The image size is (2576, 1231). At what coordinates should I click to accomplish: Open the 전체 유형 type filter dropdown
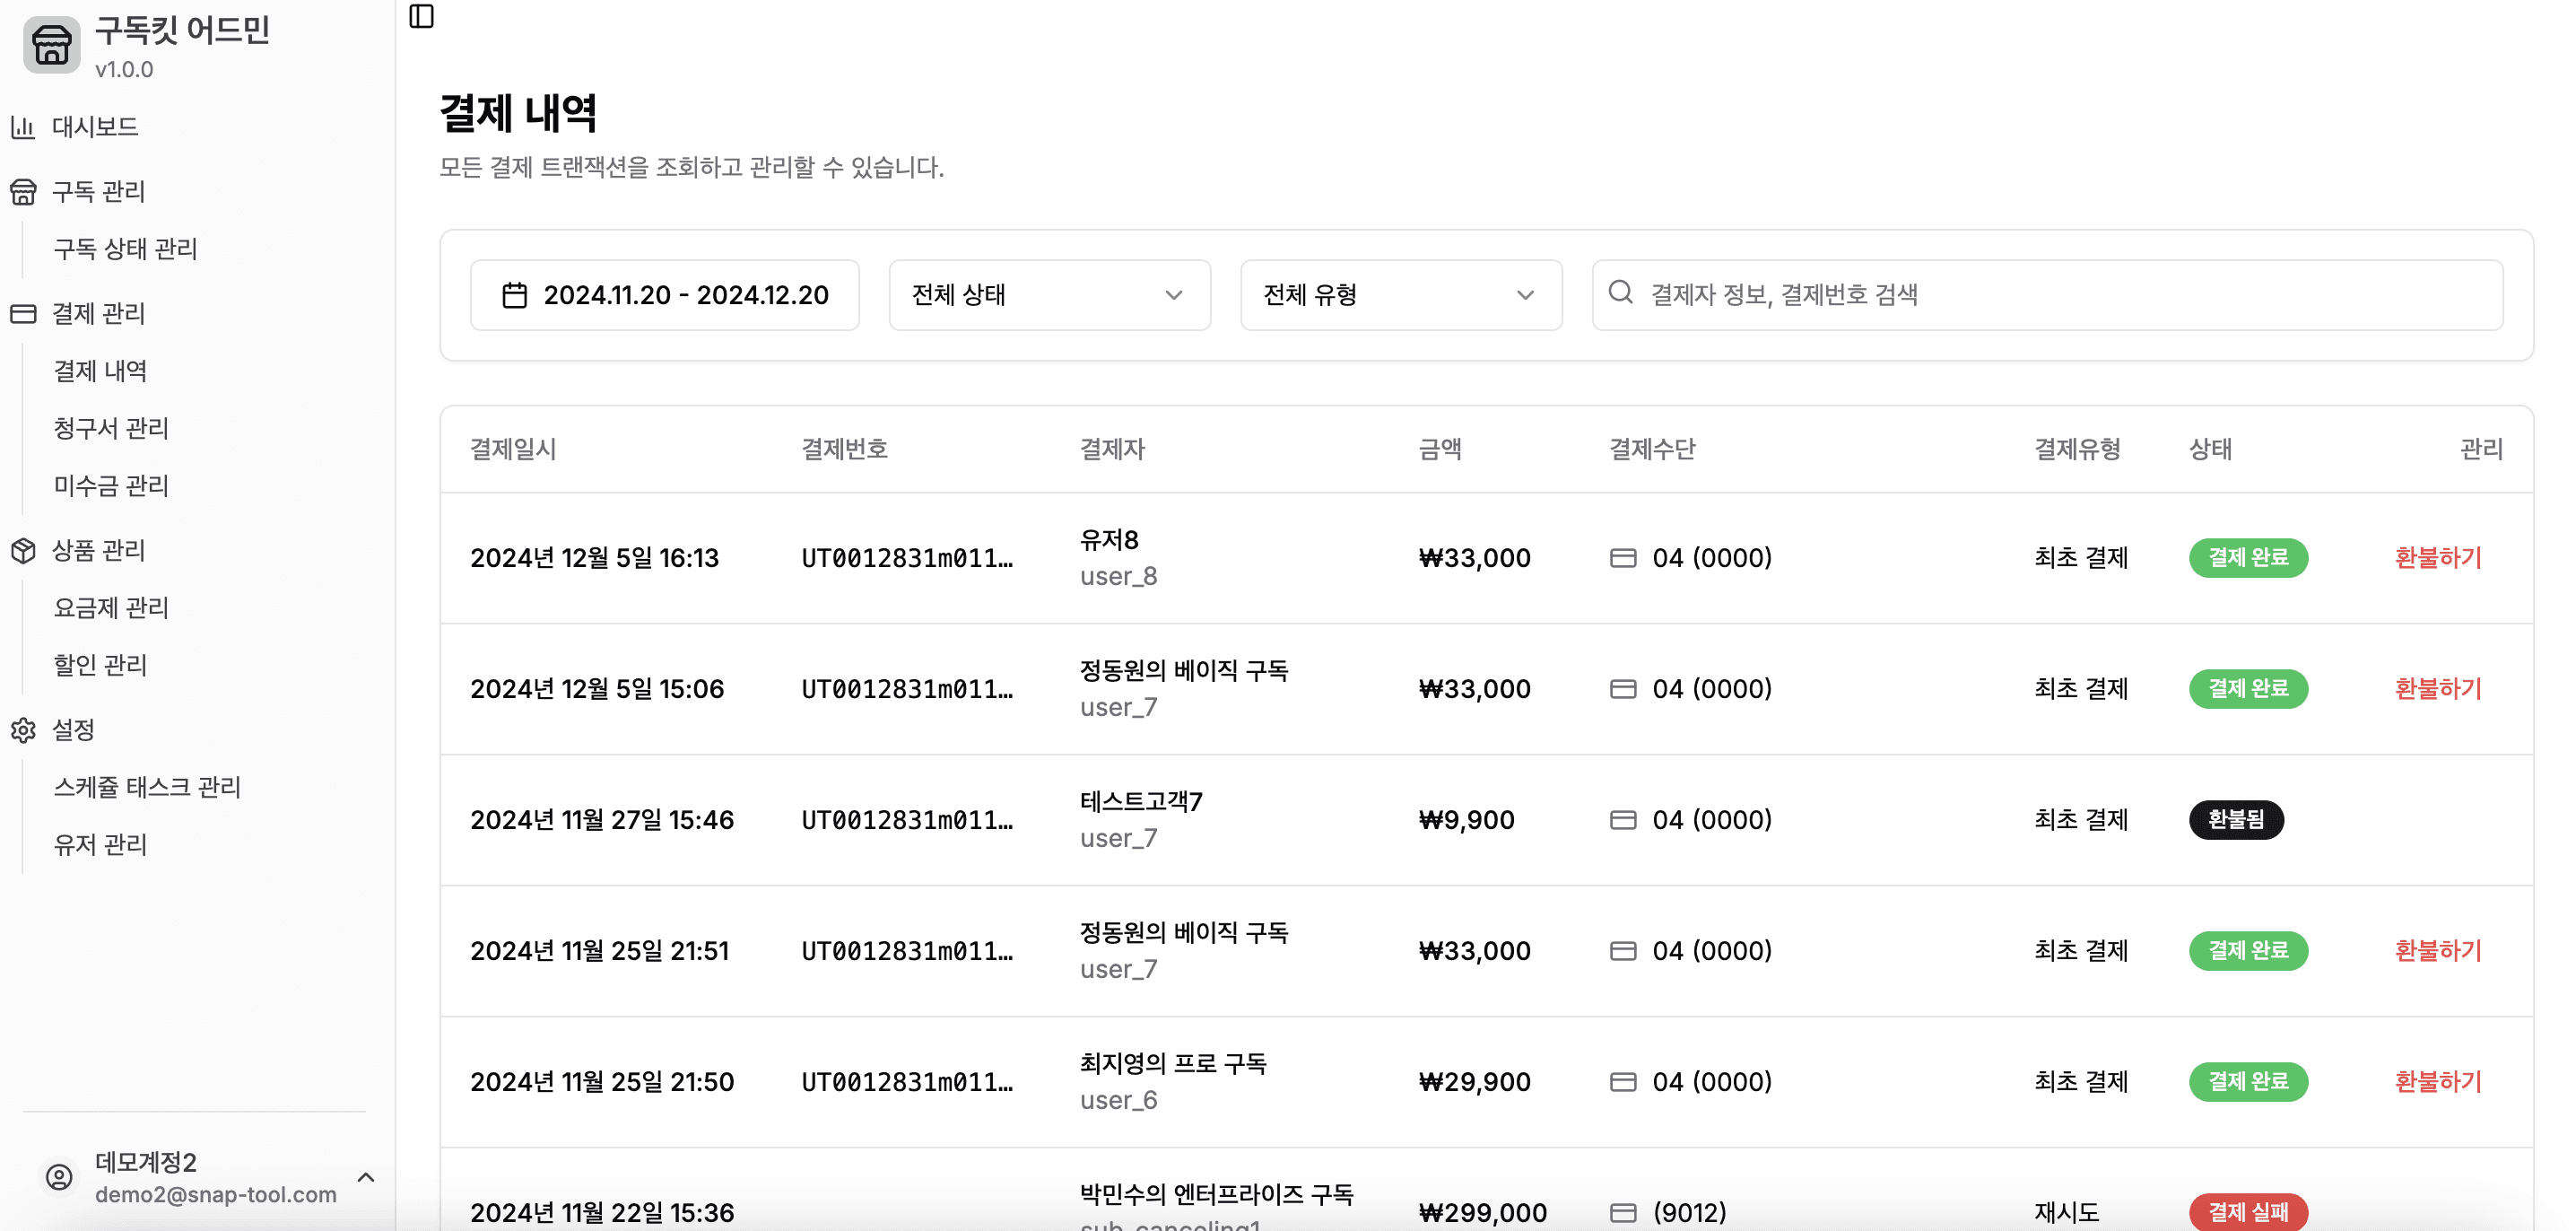click(1400, 295)
